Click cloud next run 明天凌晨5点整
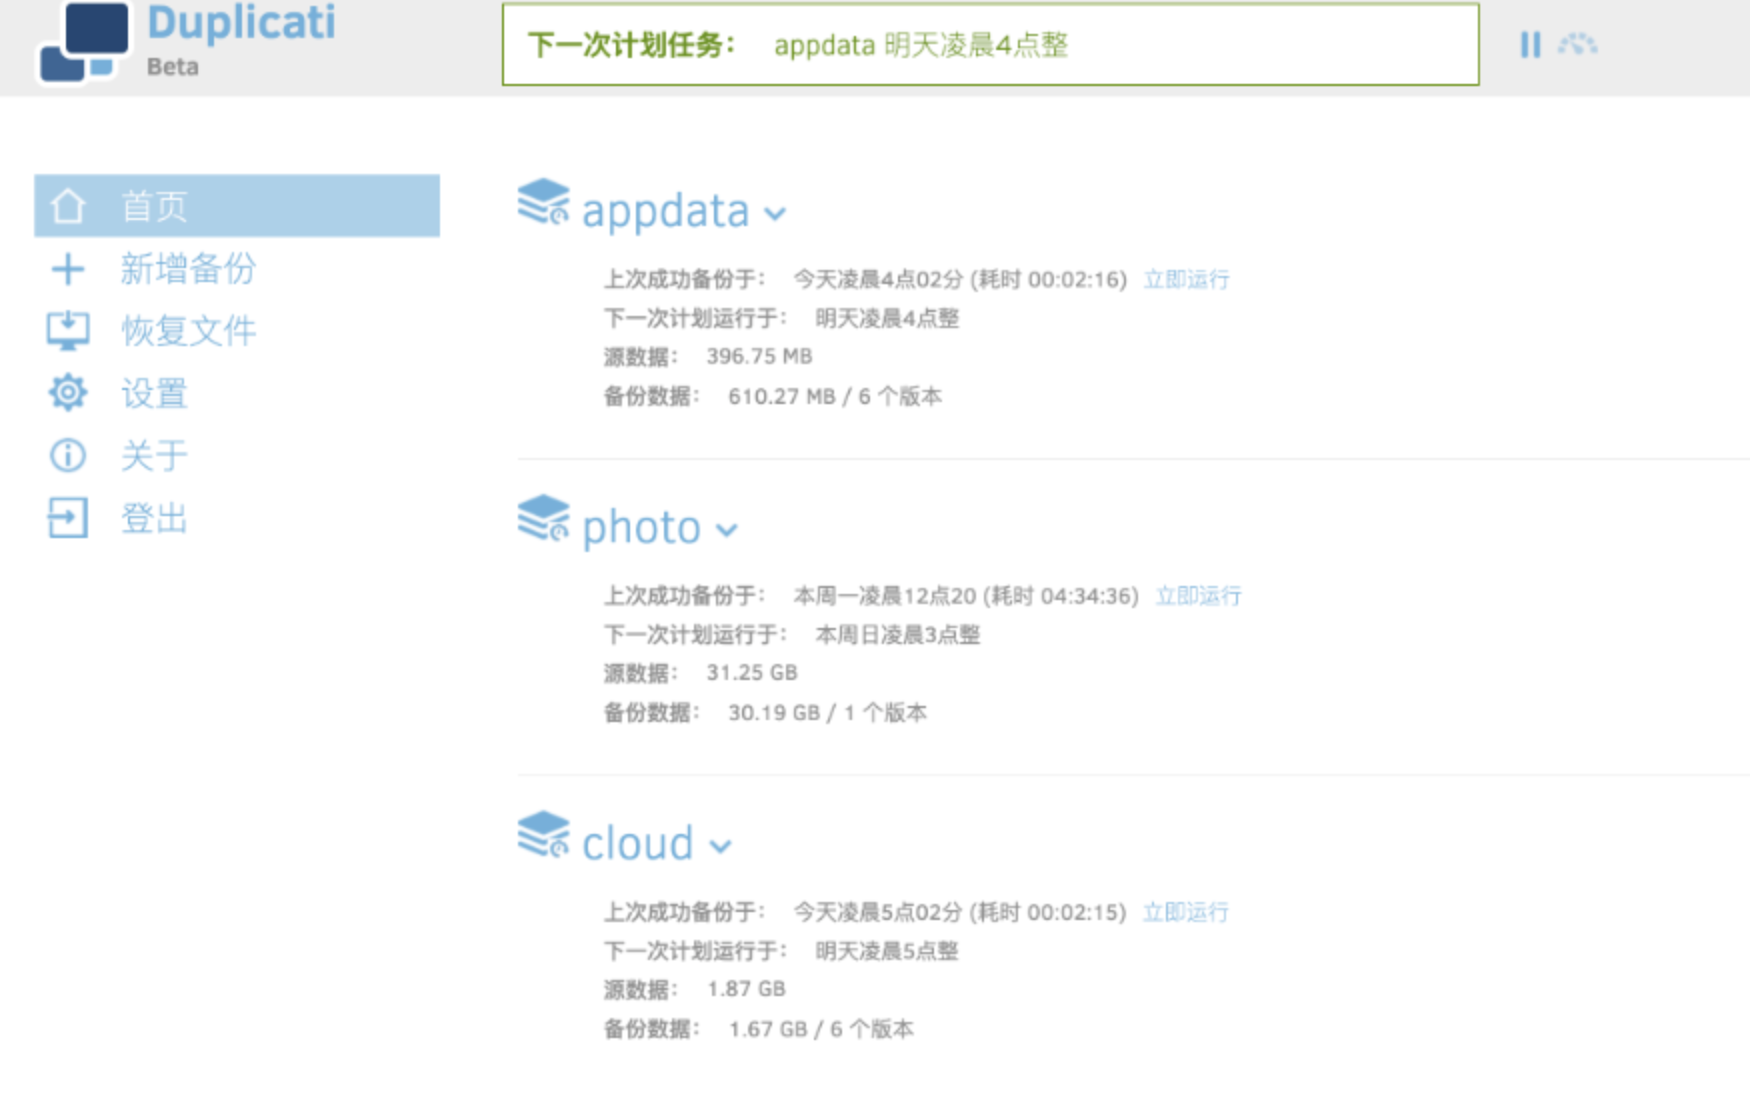The height and width of the screenshot is (1098, 1750). (x=886, y=950)
